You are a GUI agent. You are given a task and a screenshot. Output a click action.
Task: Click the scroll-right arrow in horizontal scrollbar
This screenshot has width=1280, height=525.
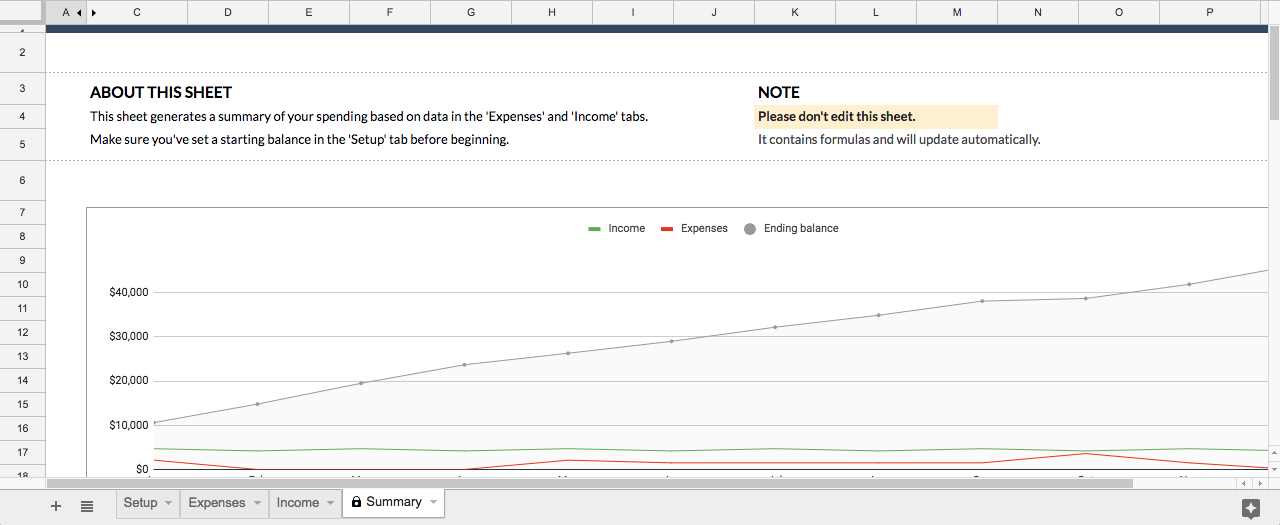click(x=1260, y=483)
